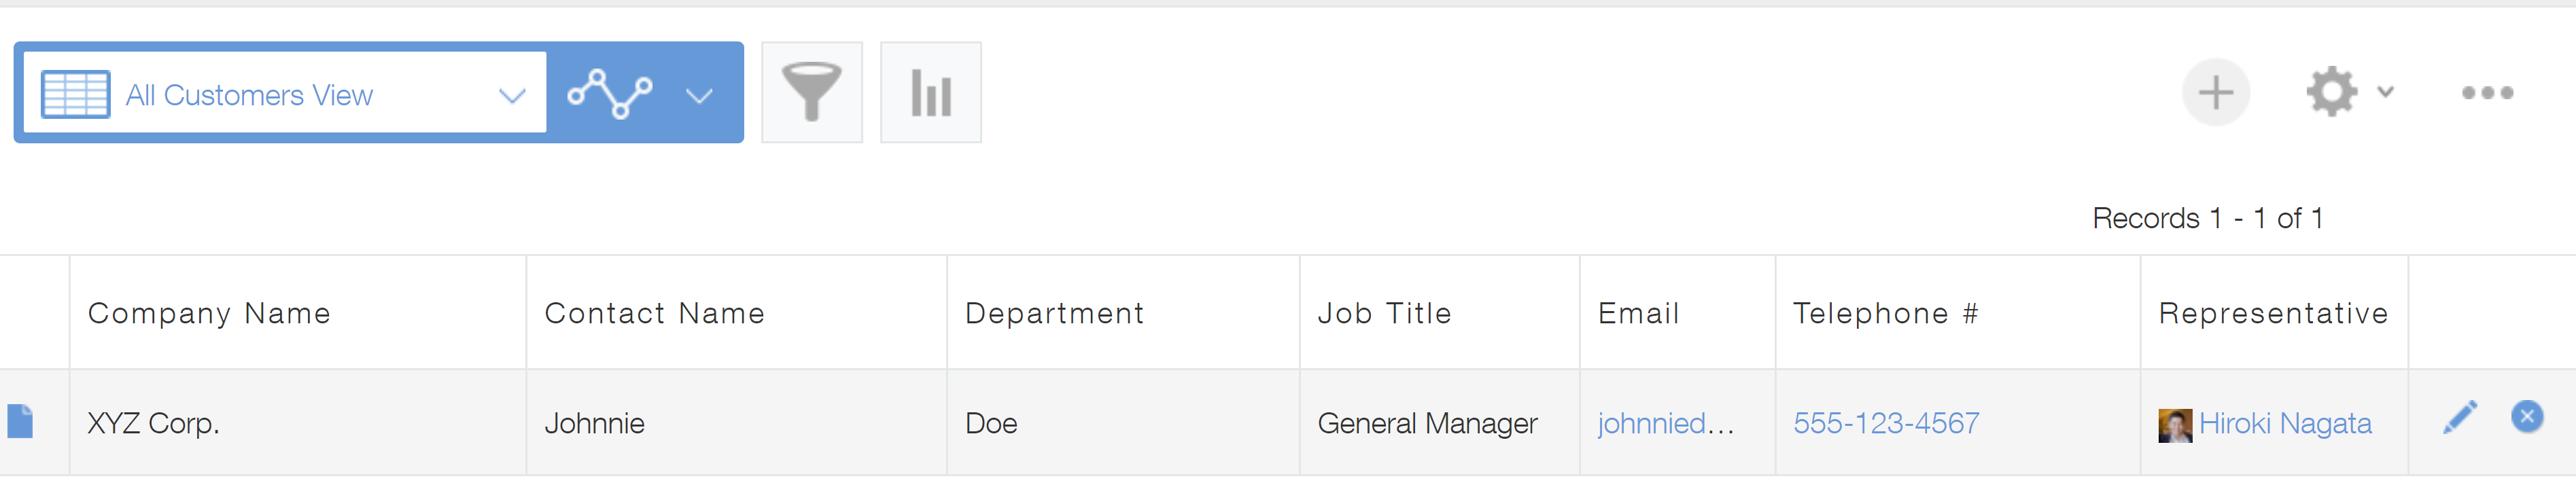Click the Company Name column header
This screenshot has width=2576, height=487.
pos(209,314)
